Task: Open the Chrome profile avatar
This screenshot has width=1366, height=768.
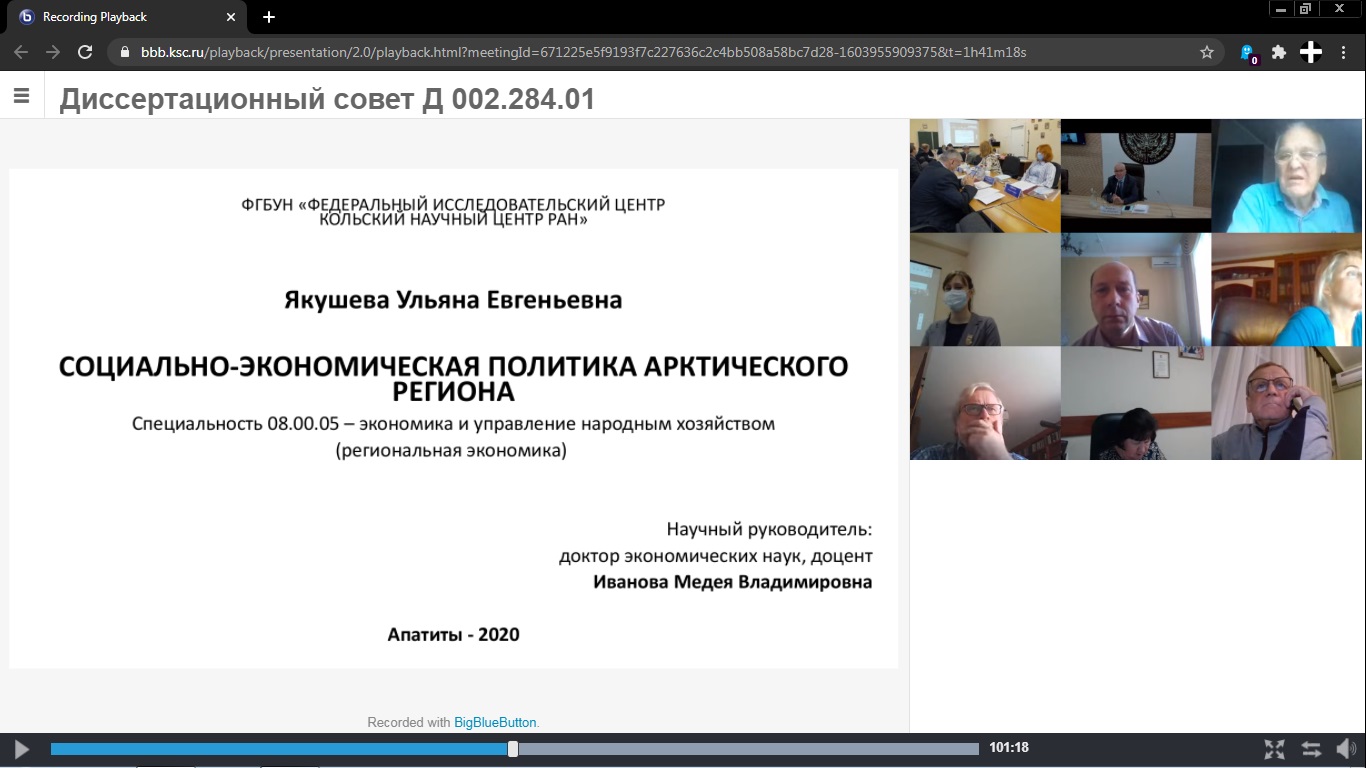Action: click(1310, 52)
